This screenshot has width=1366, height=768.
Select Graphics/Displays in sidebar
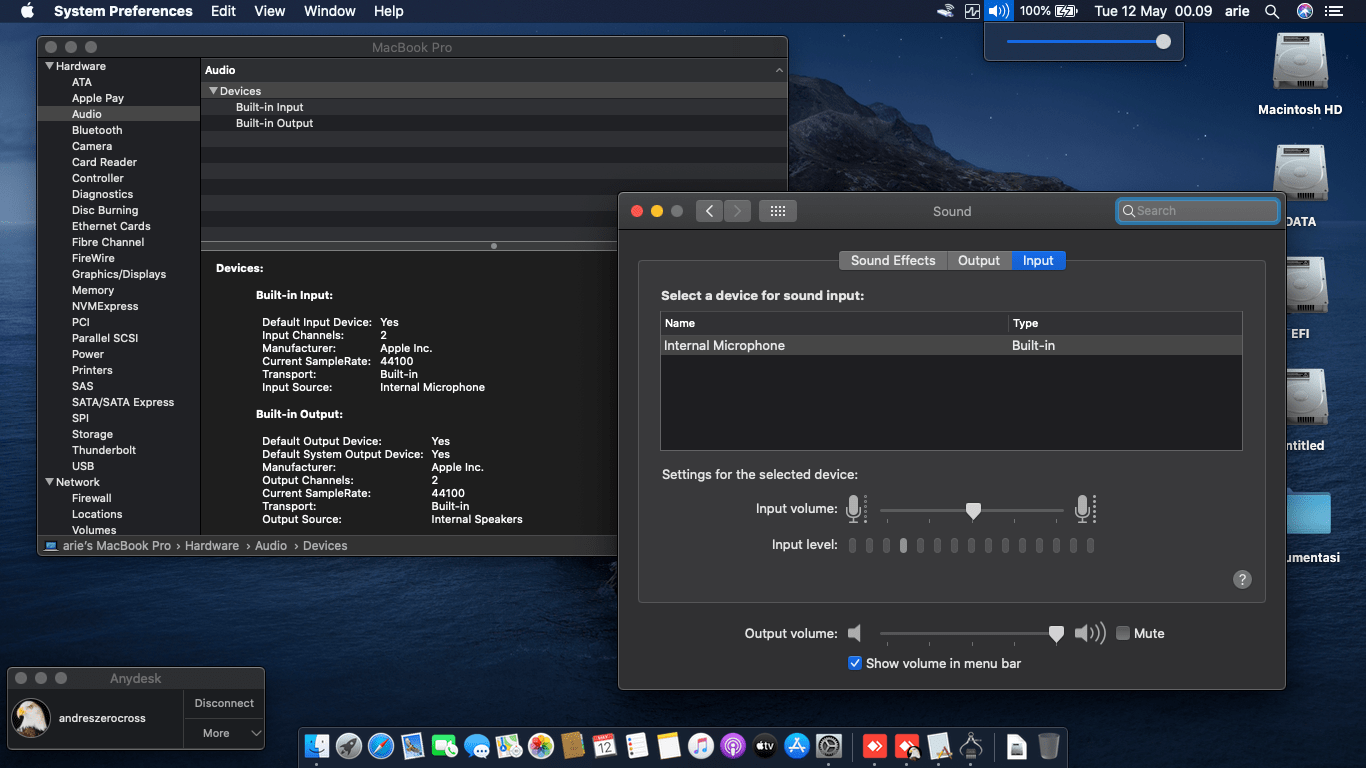point(119,274)
